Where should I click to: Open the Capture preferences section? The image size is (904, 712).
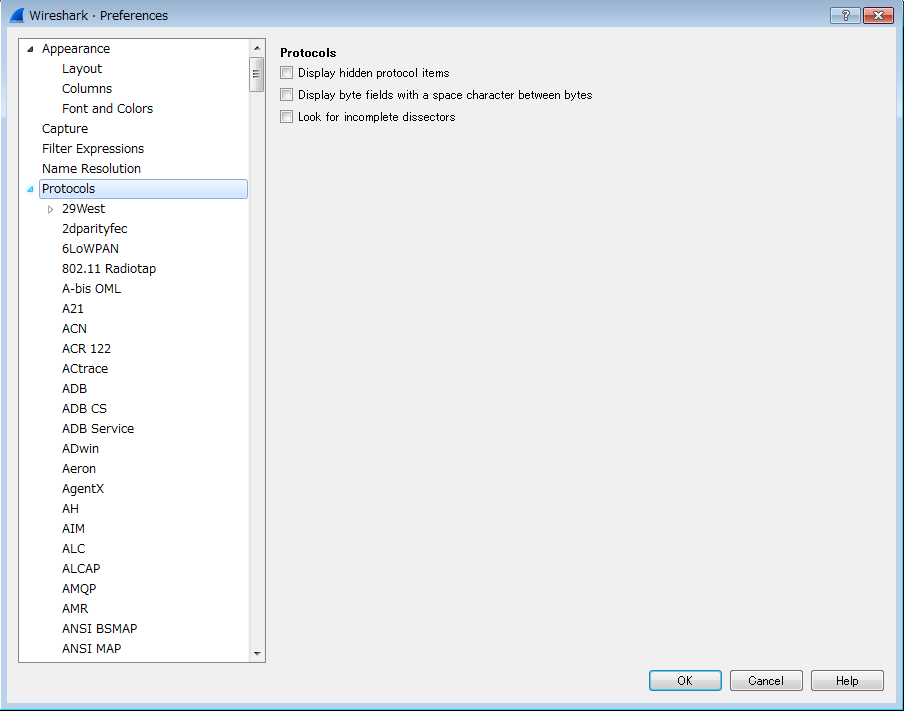pyautogui.click(x=64, y=128)
